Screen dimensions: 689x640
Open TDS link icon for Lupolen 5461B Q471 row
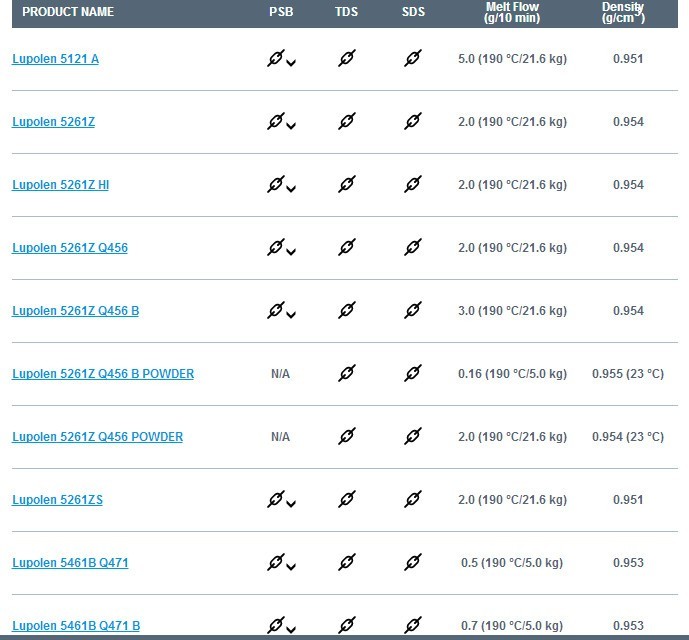pos(347,562)
